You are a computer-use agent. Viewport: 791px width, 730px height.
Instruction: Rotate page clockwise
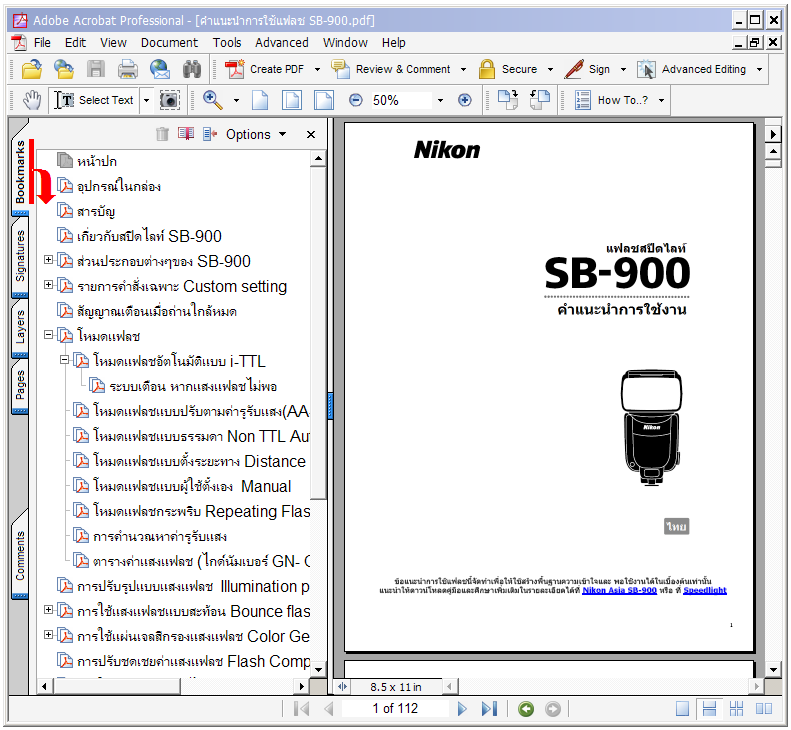[x=507, y=99]
